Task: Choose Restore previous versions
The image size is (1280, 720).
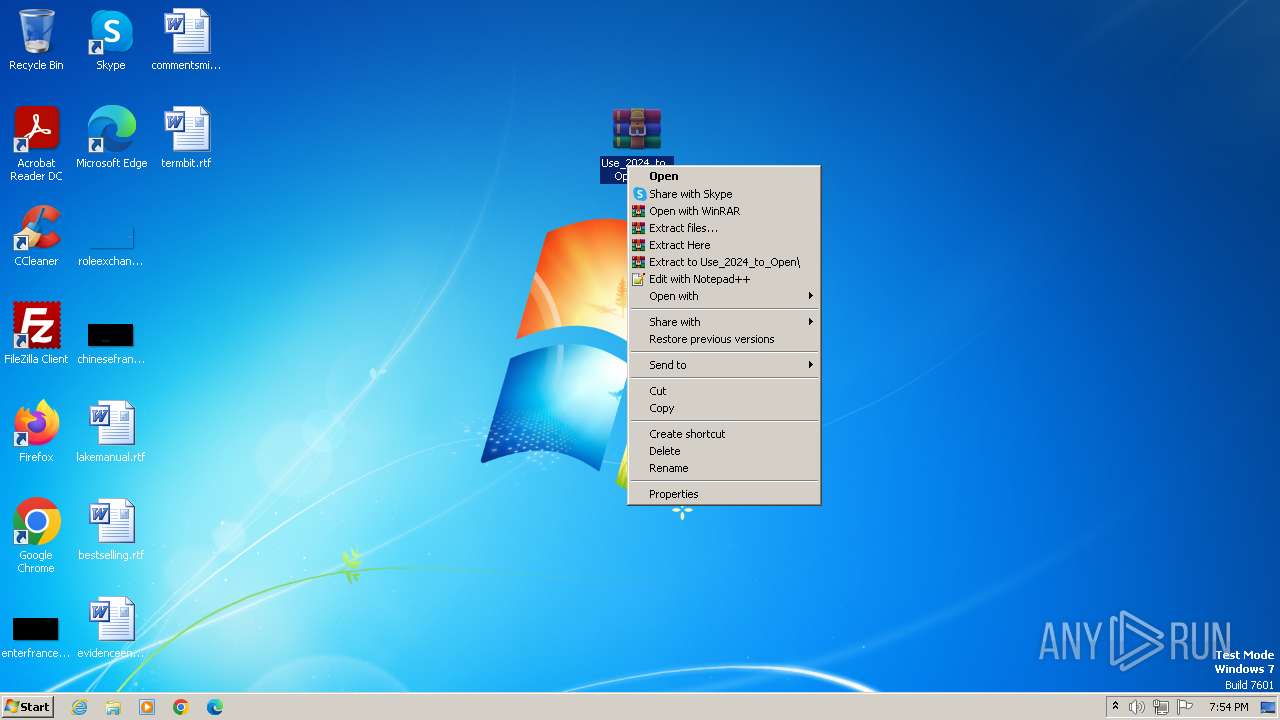Action: click(x=724, y=339)
